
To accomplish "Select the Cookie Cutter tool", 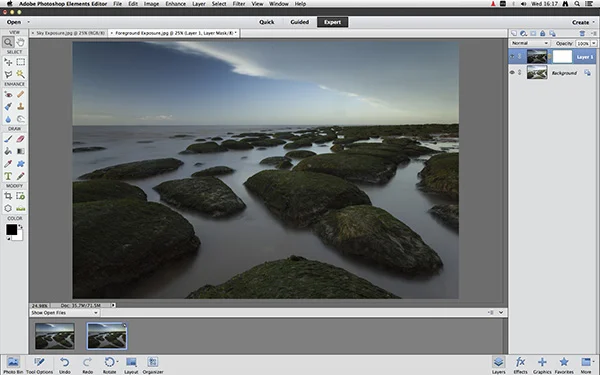I will (8, 209).
